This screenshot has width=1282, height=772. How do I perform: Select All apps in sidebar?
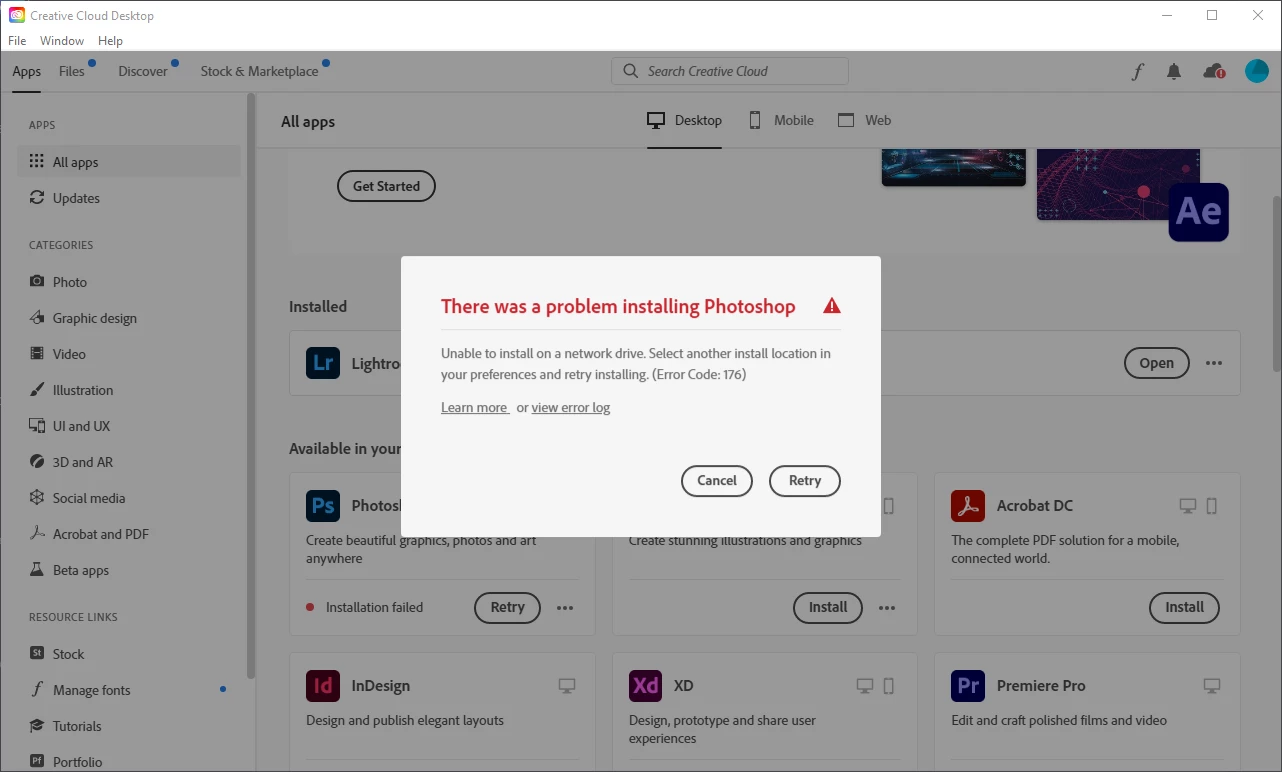[129, 162]
